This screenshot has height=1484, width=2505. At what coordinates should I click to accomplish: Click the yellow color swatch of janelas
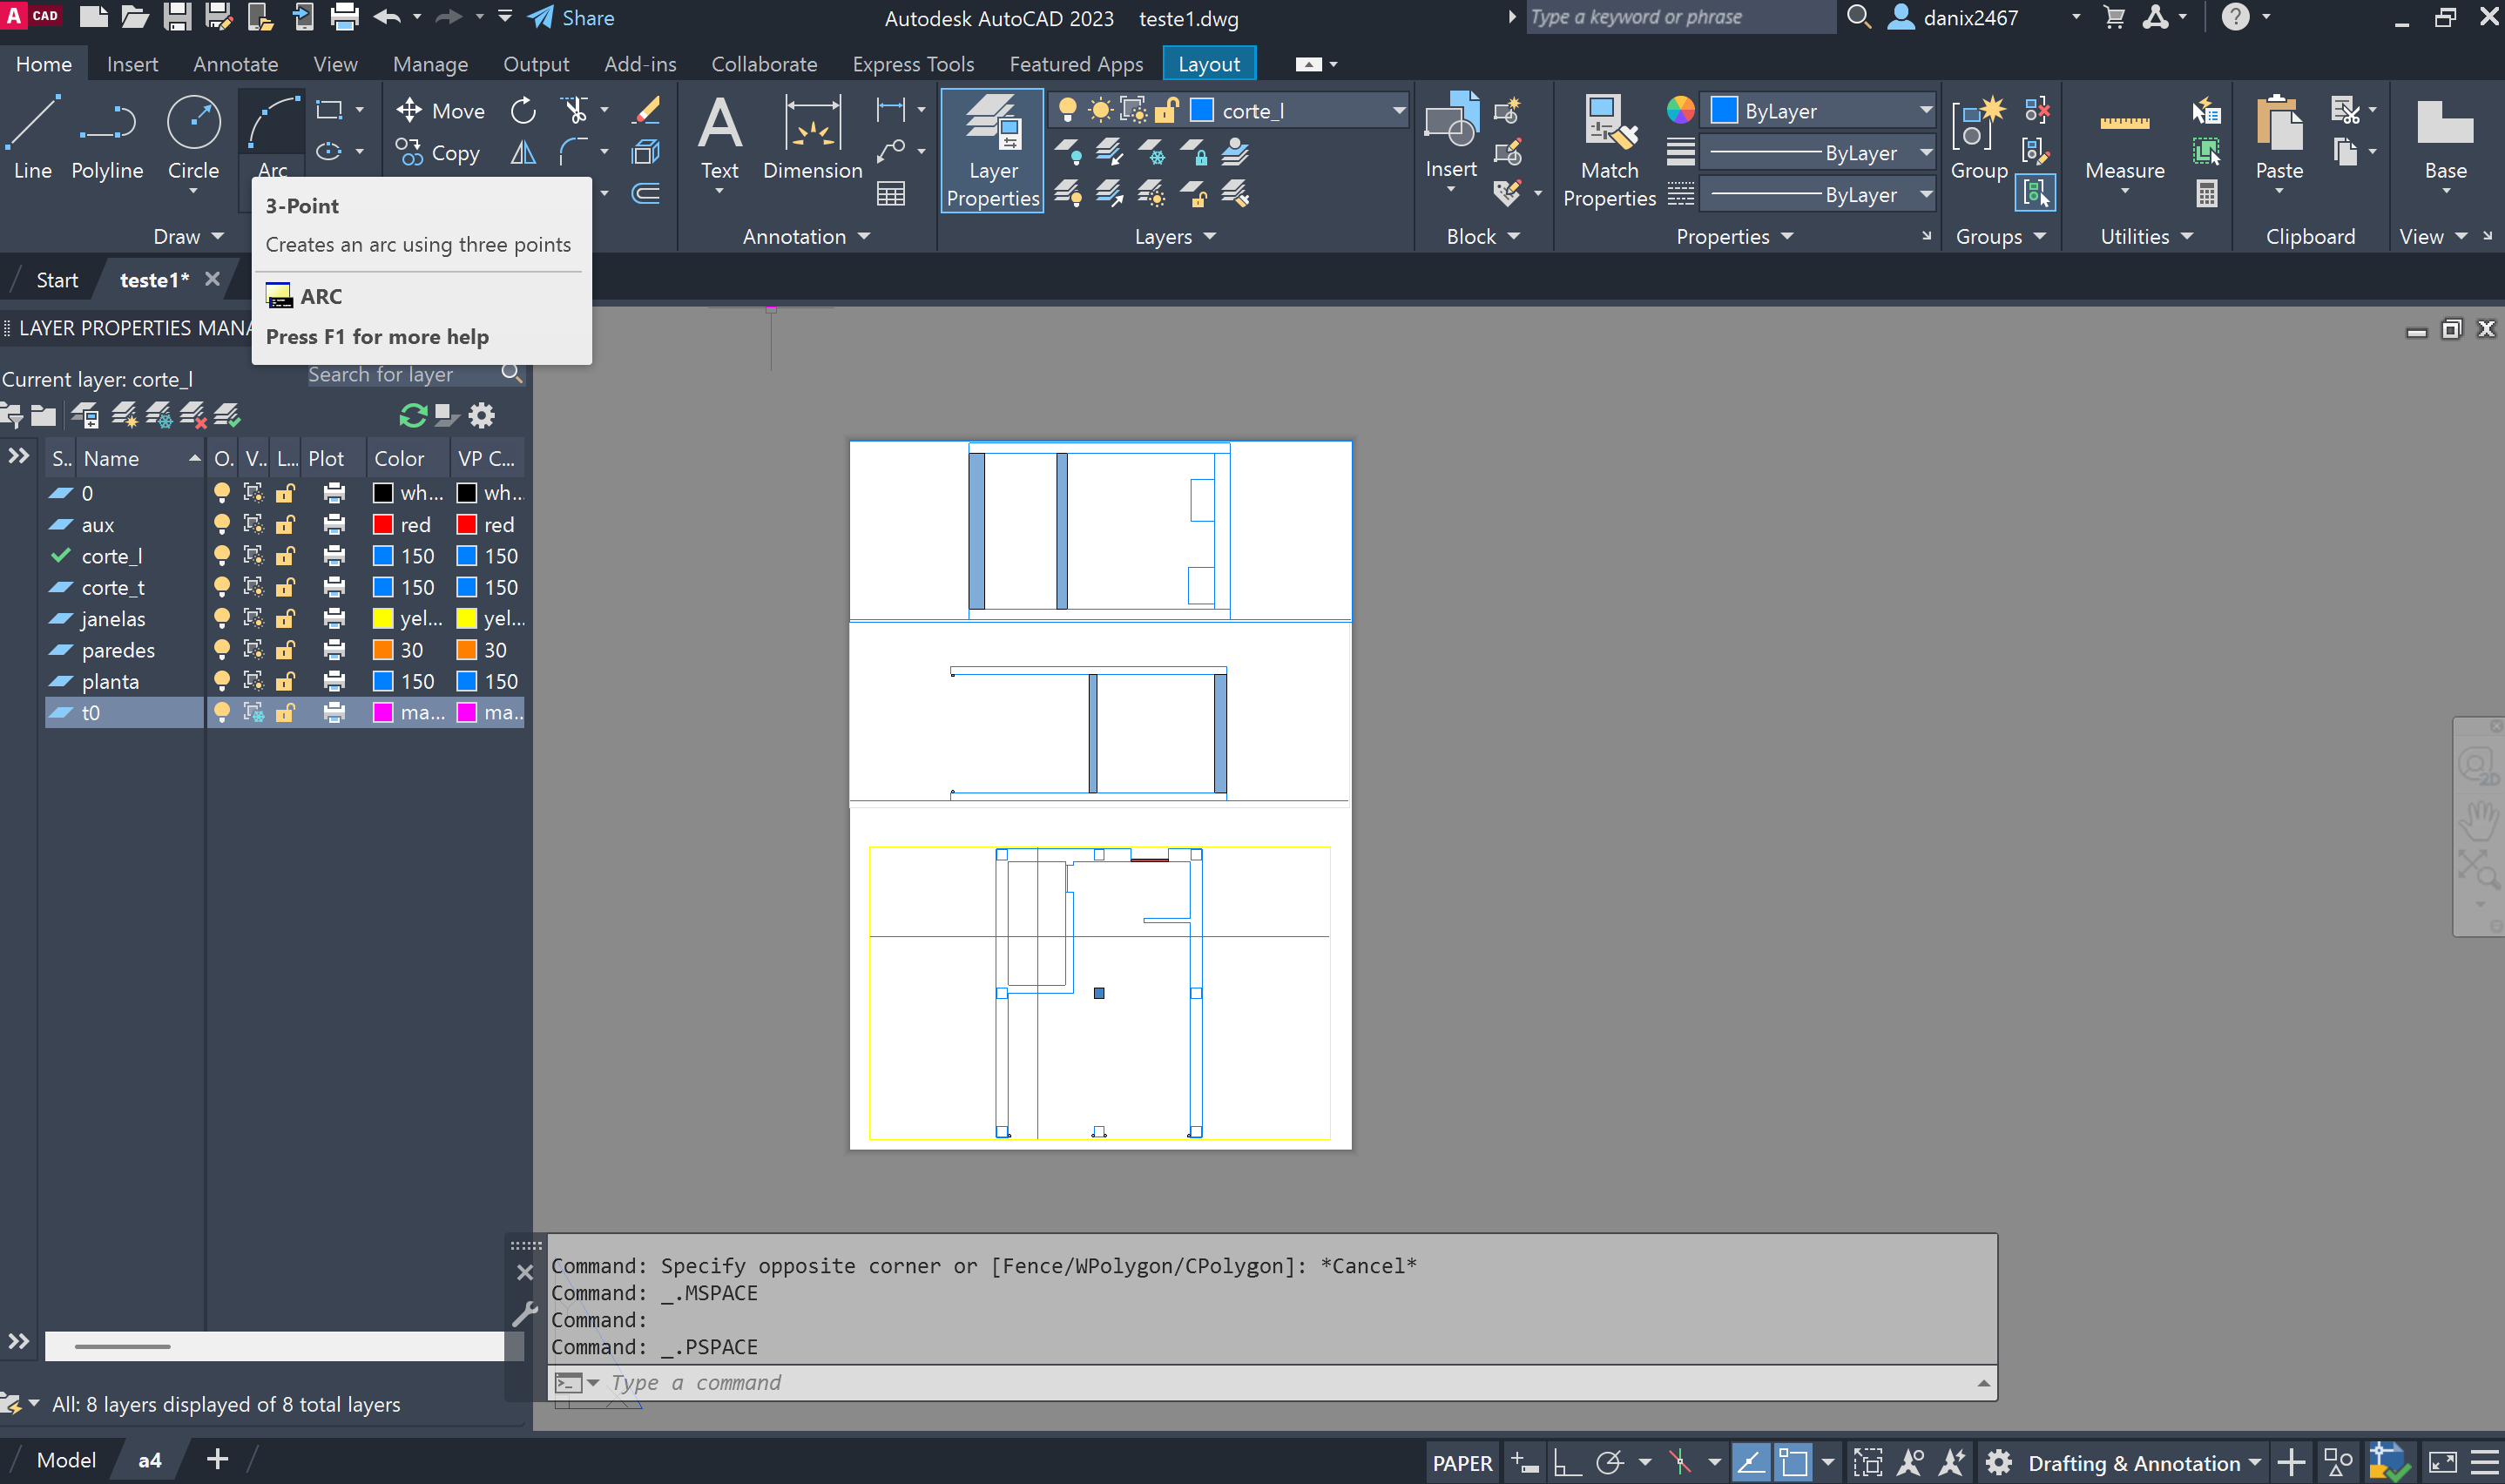point(383,618)
